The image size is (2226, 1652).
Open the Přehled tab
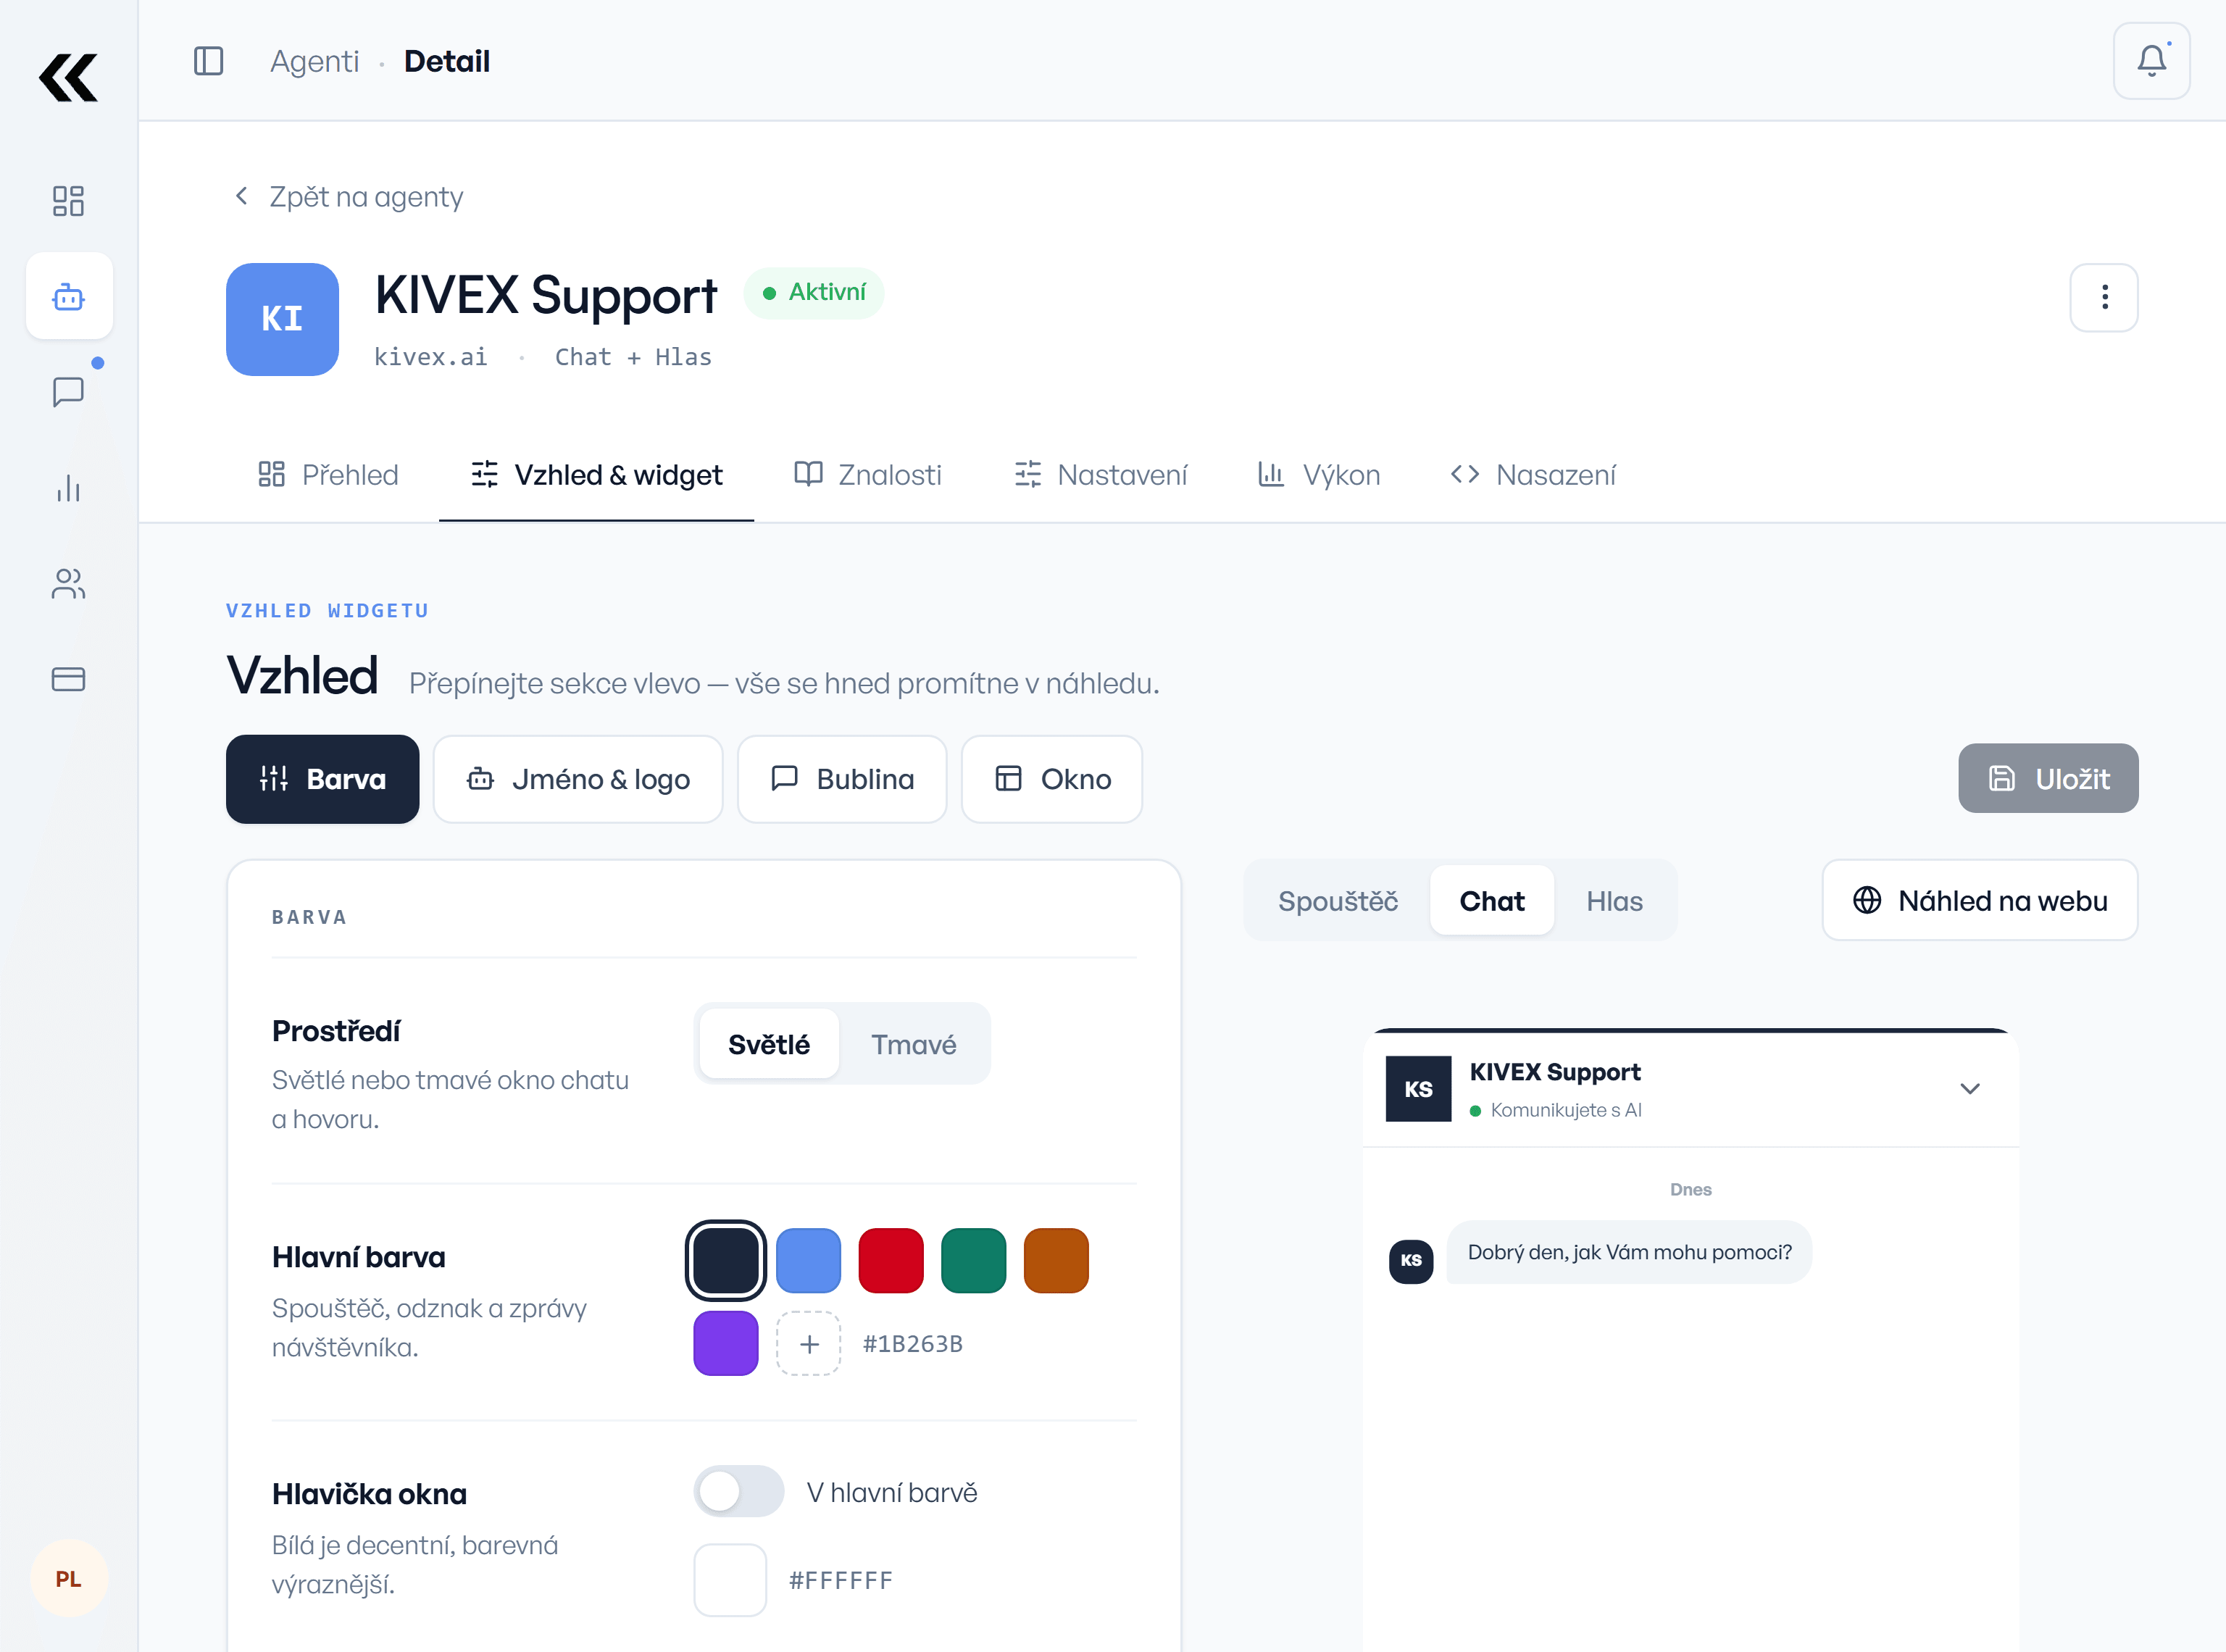(328, 474)
